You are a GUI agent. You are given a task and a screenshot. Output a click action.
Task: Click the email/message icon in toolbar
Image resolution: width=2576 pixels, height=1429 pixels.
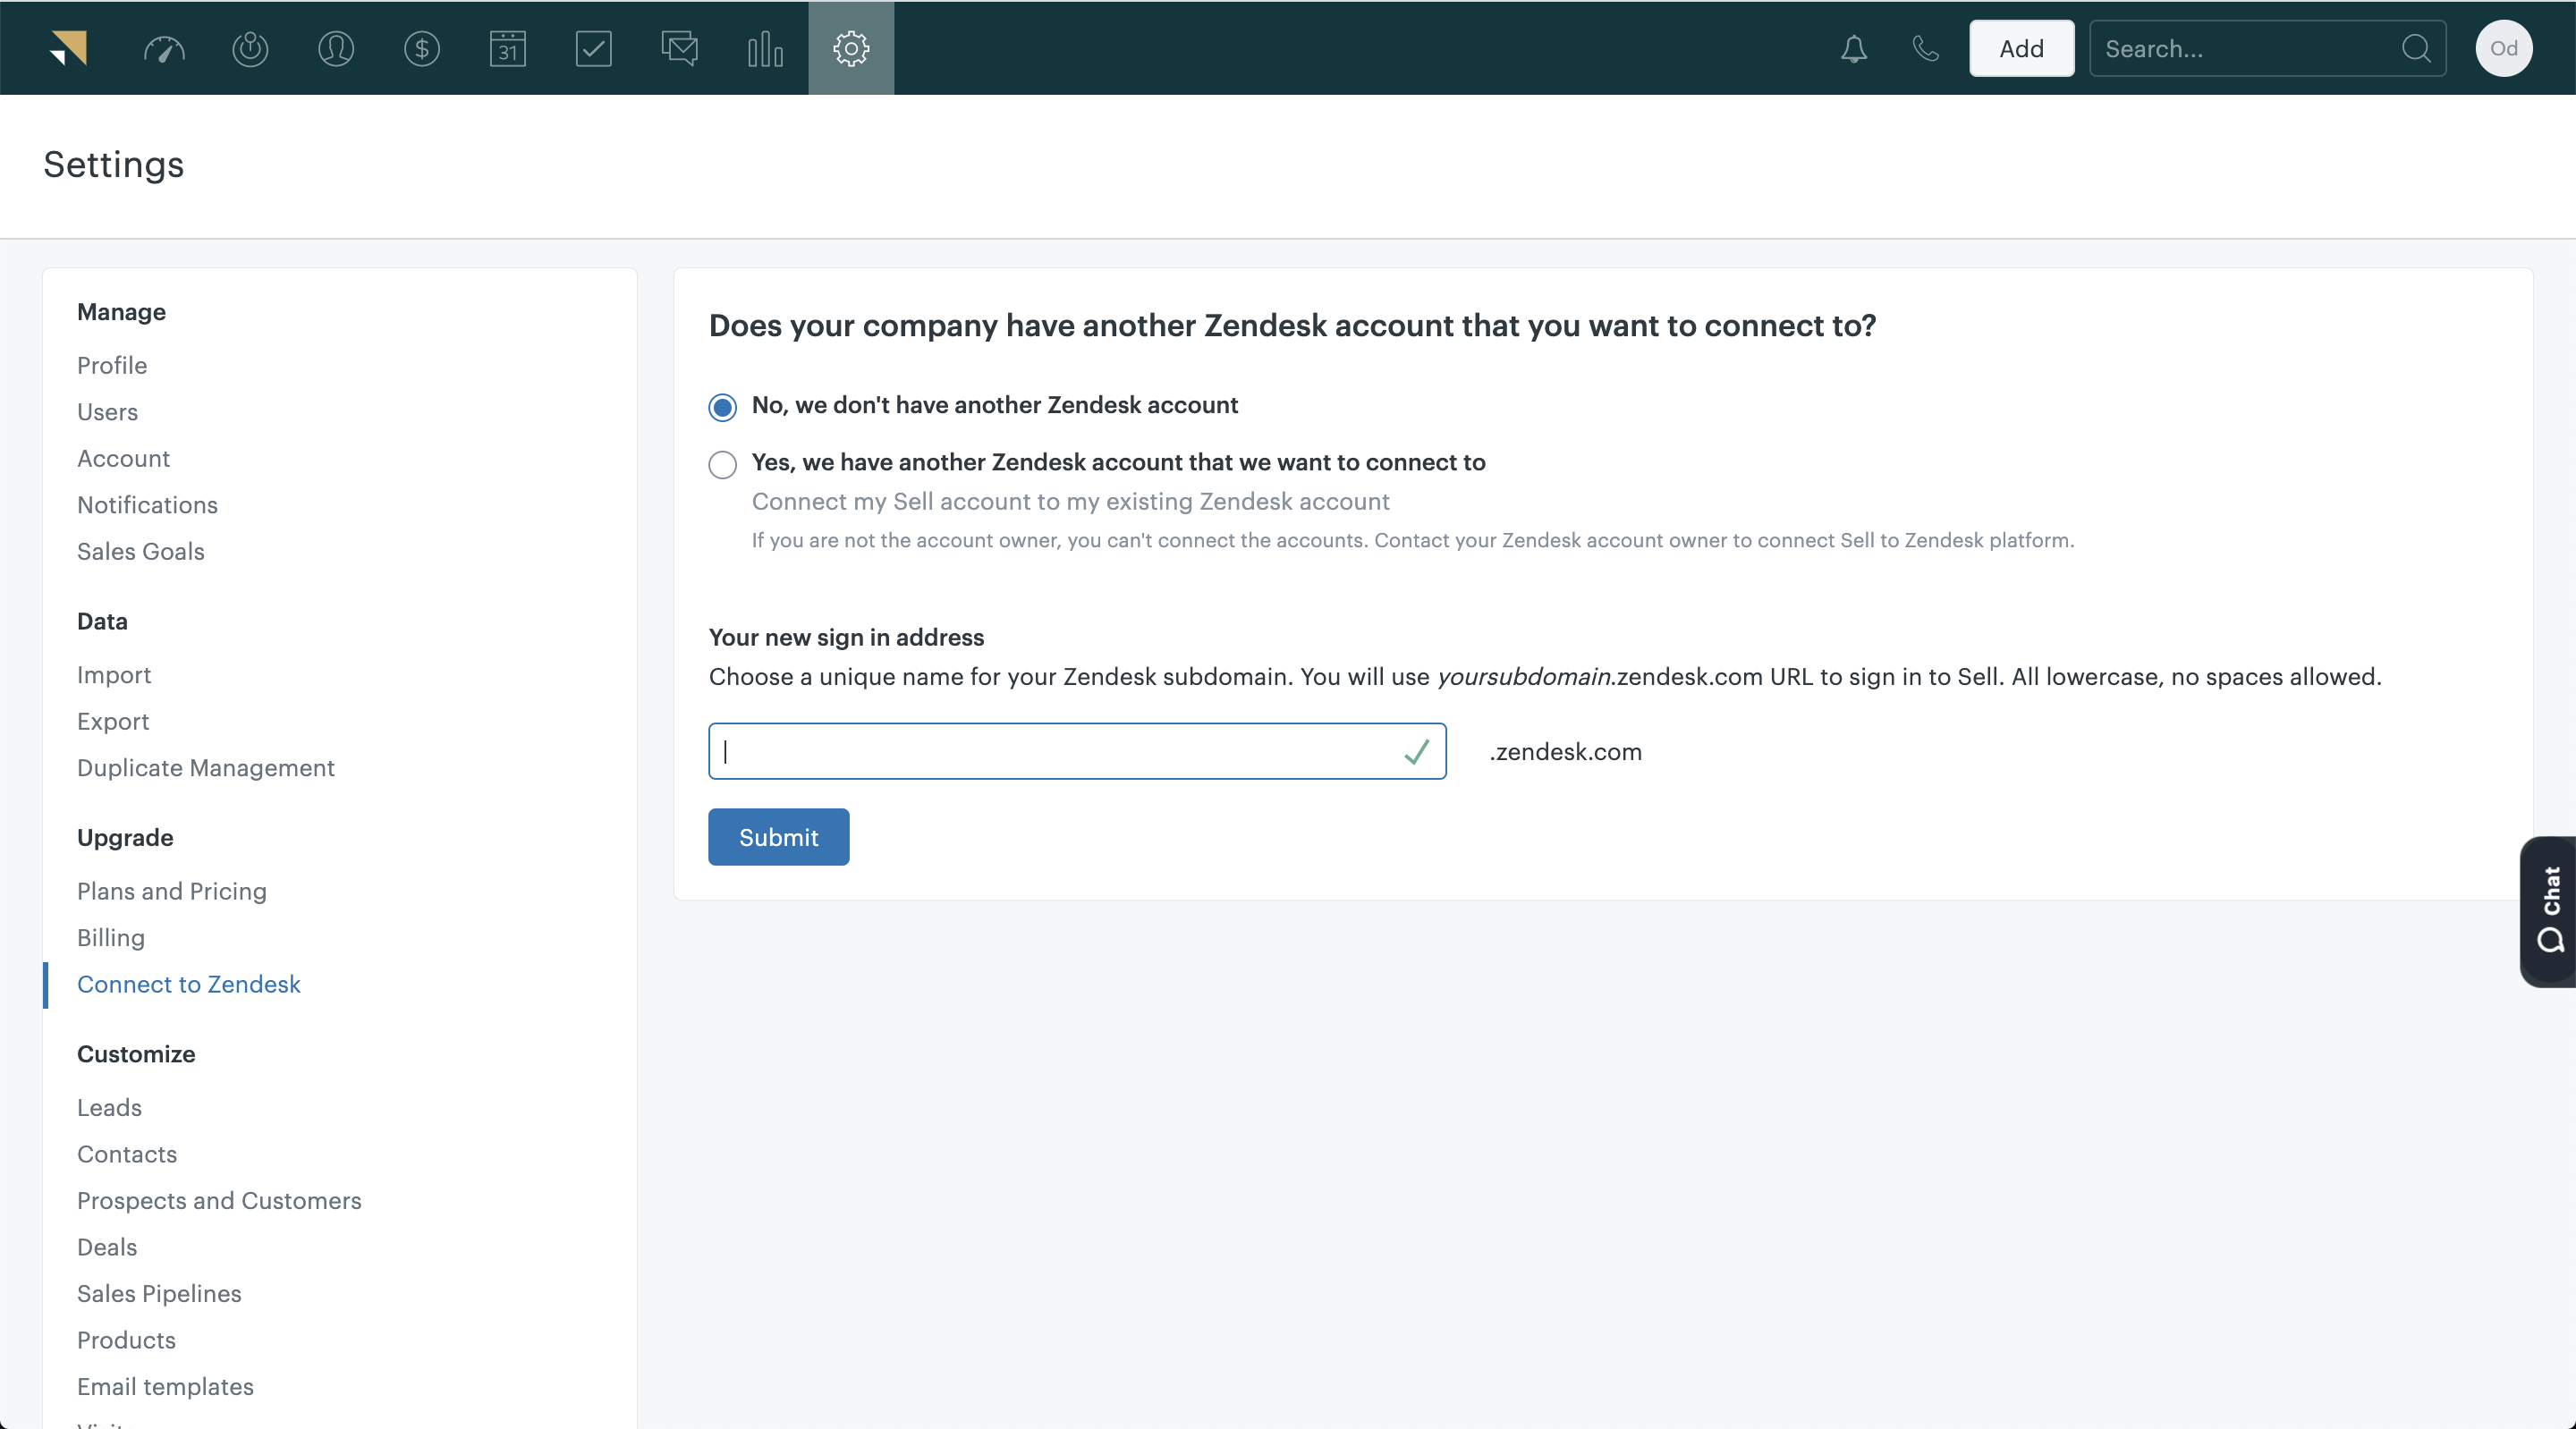tap(677, 47)
